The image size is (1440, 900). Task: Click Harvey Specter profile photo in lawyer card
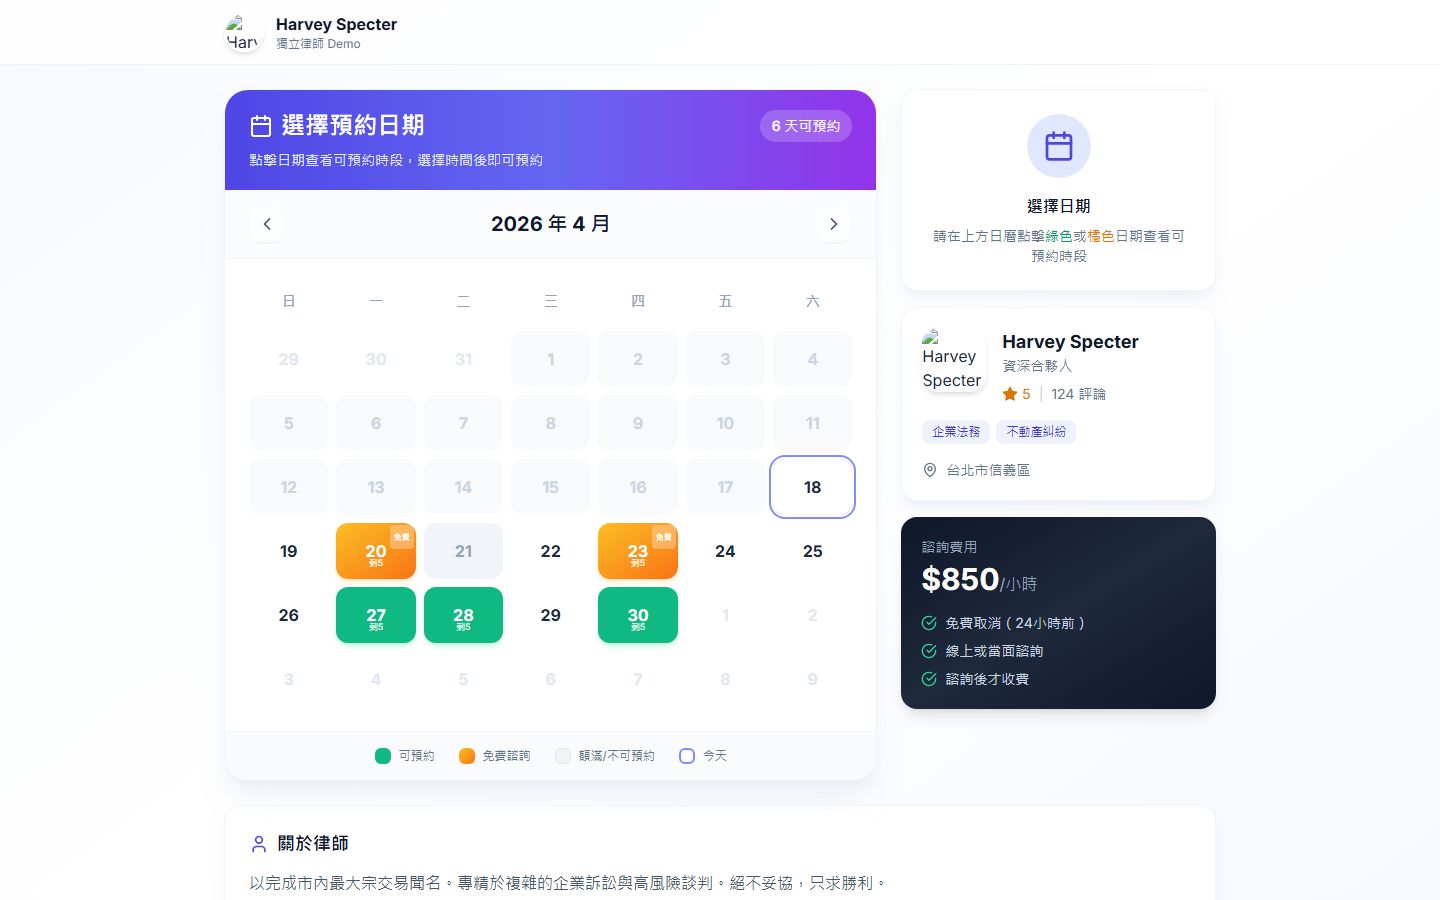[x=953, y=360]
